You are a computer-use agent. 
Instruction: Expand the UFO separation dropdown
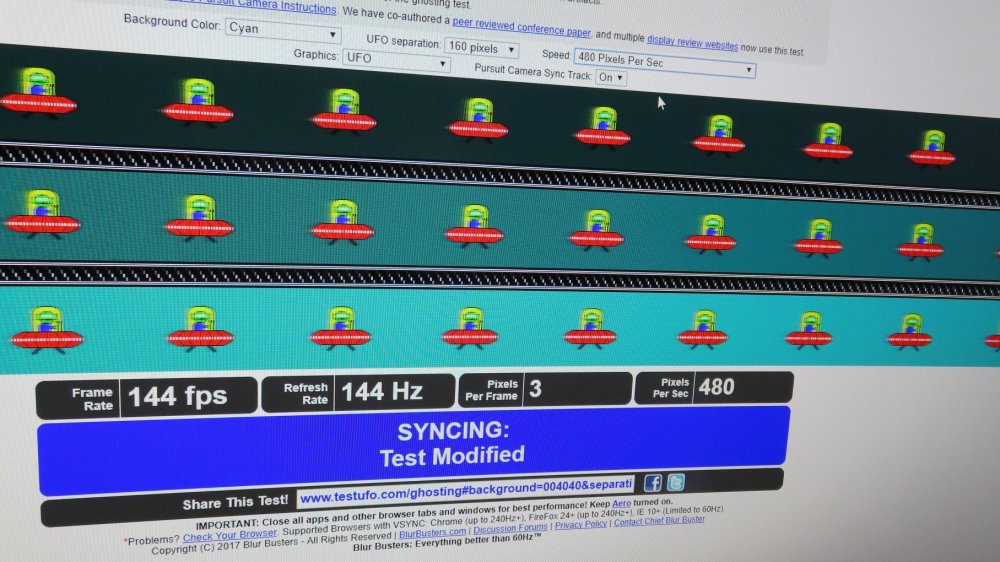pos(481,48)
